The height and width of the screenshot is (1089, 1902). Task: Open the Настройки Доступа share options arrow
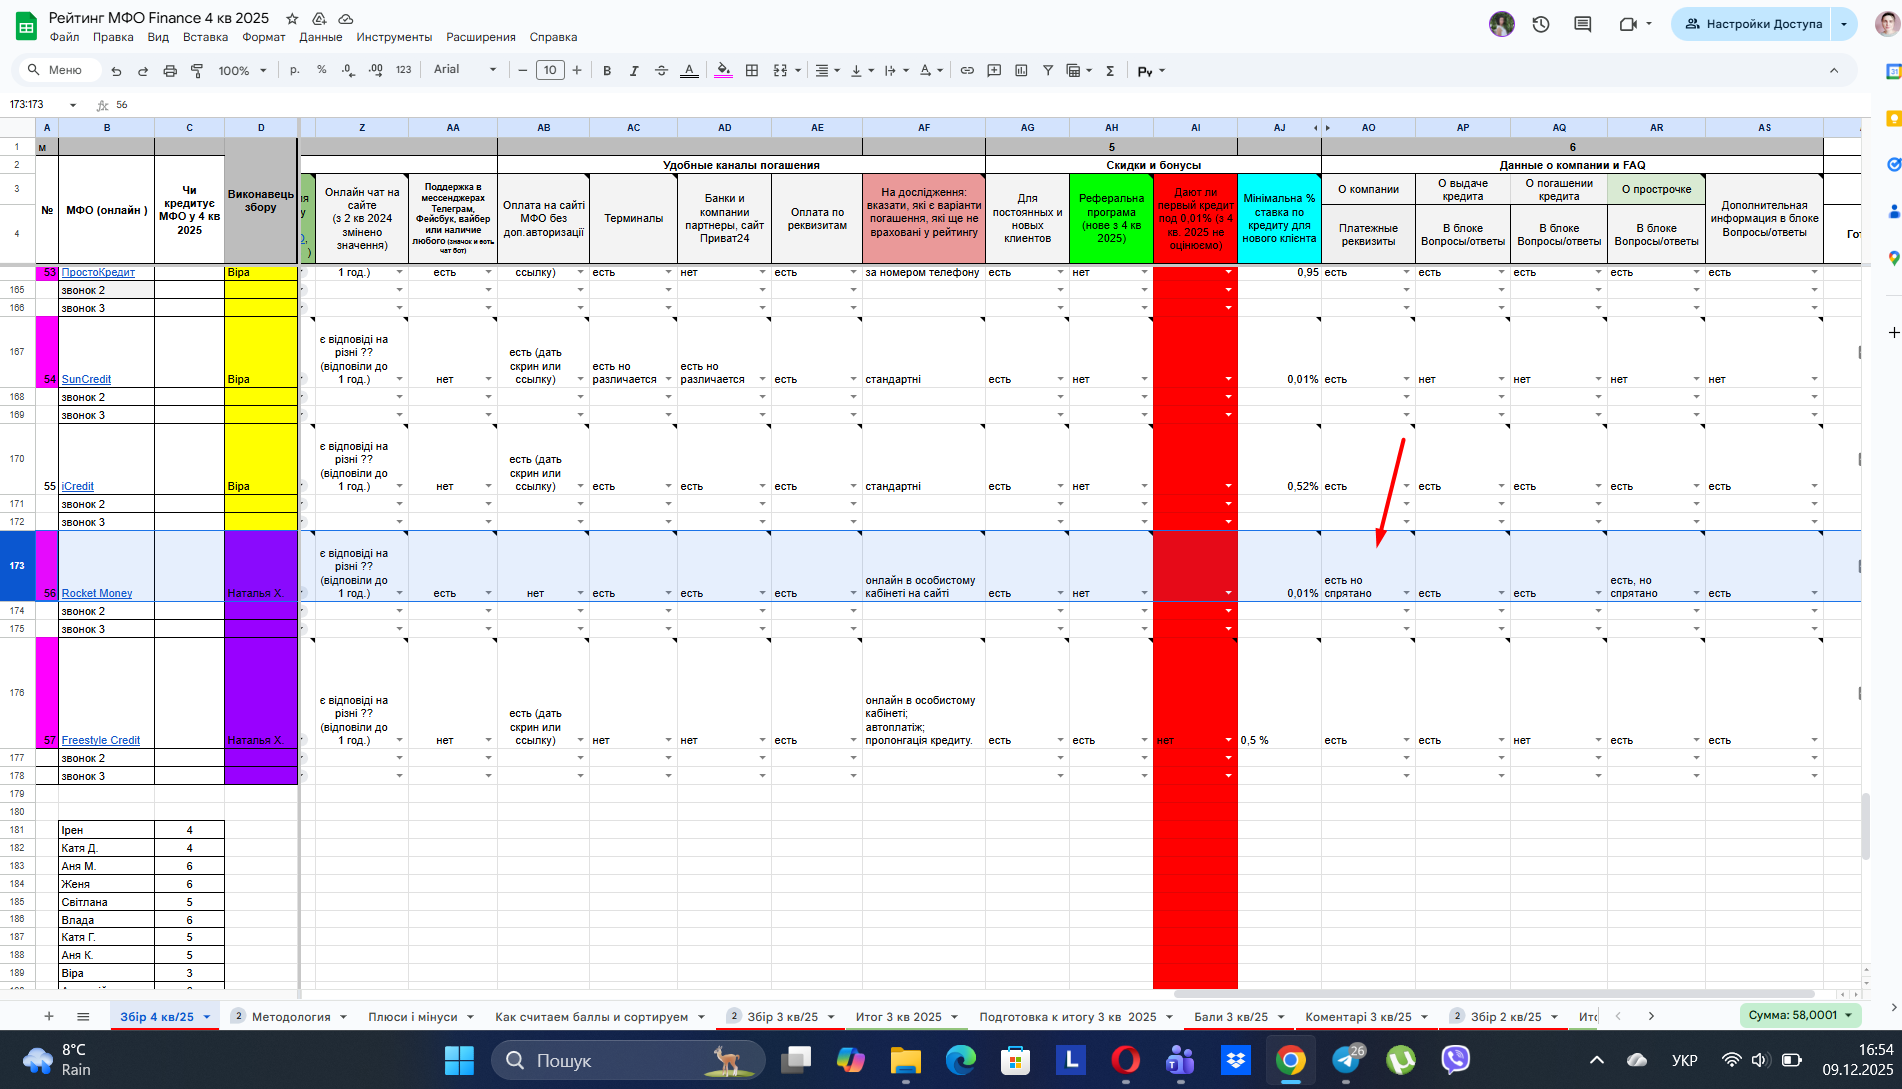[1845, 24]
